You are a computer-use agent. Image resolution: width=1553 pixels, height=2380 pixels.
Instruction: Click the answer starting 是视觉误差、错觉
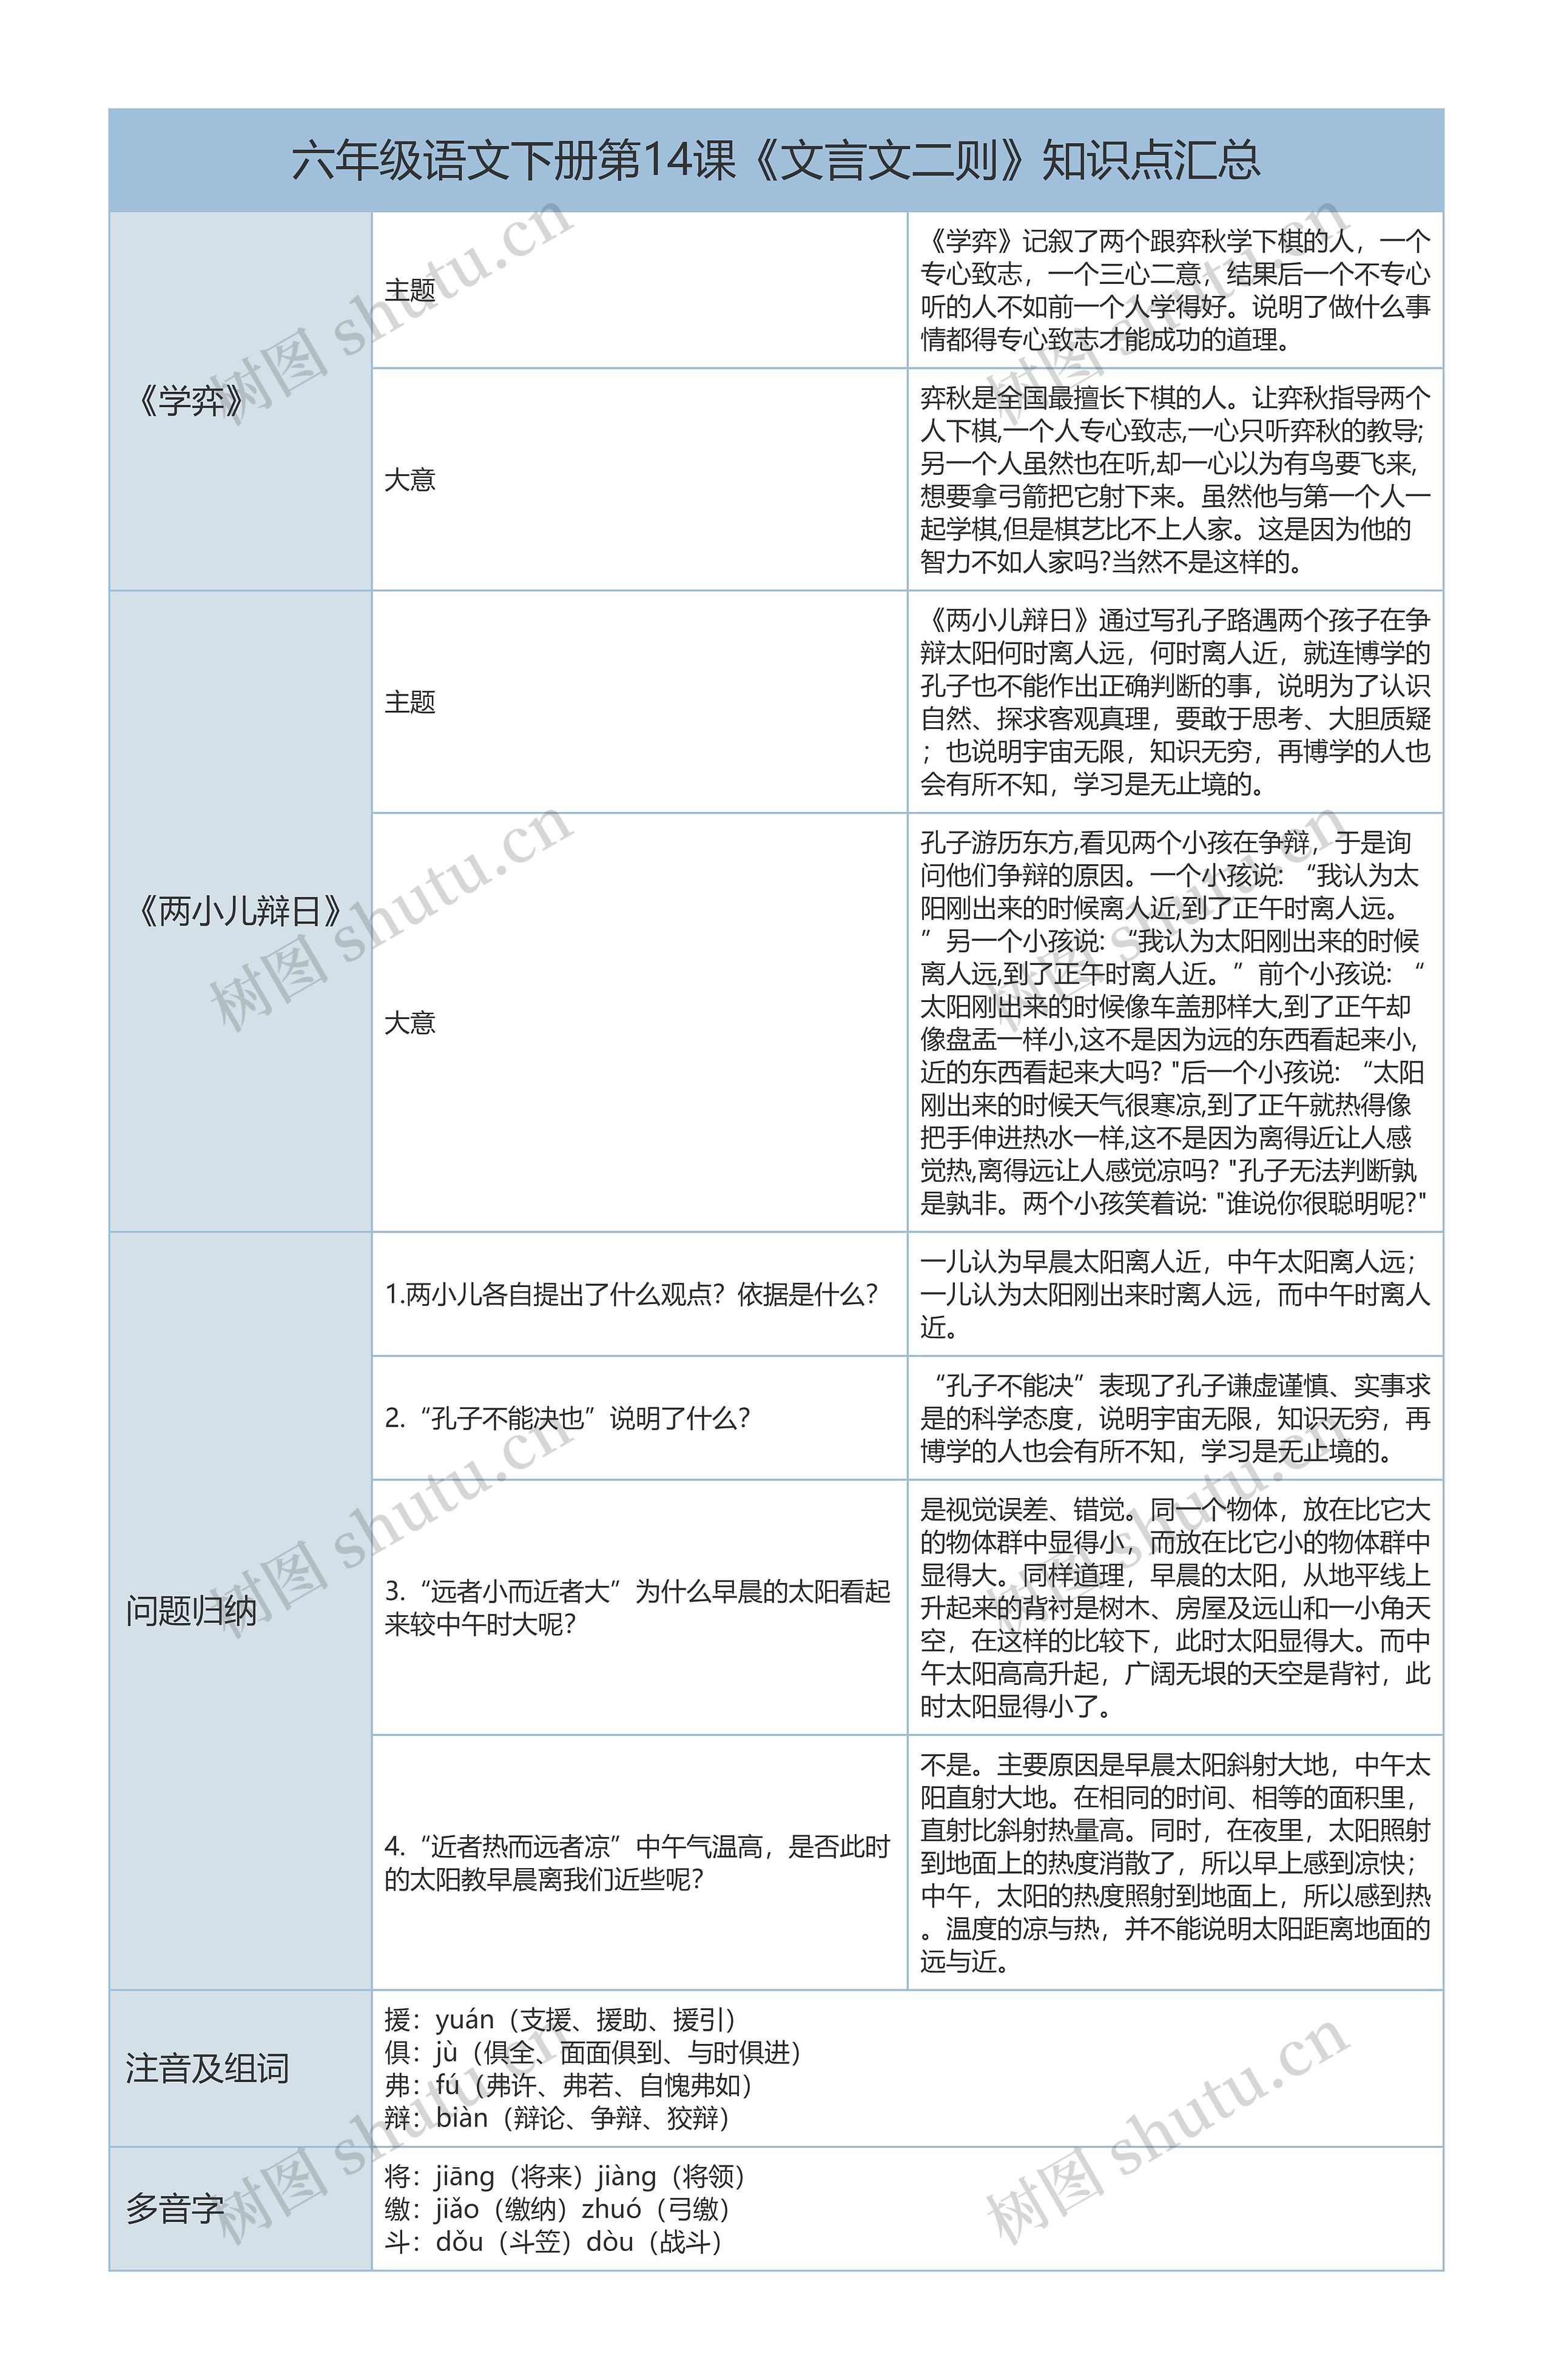1176,1607
